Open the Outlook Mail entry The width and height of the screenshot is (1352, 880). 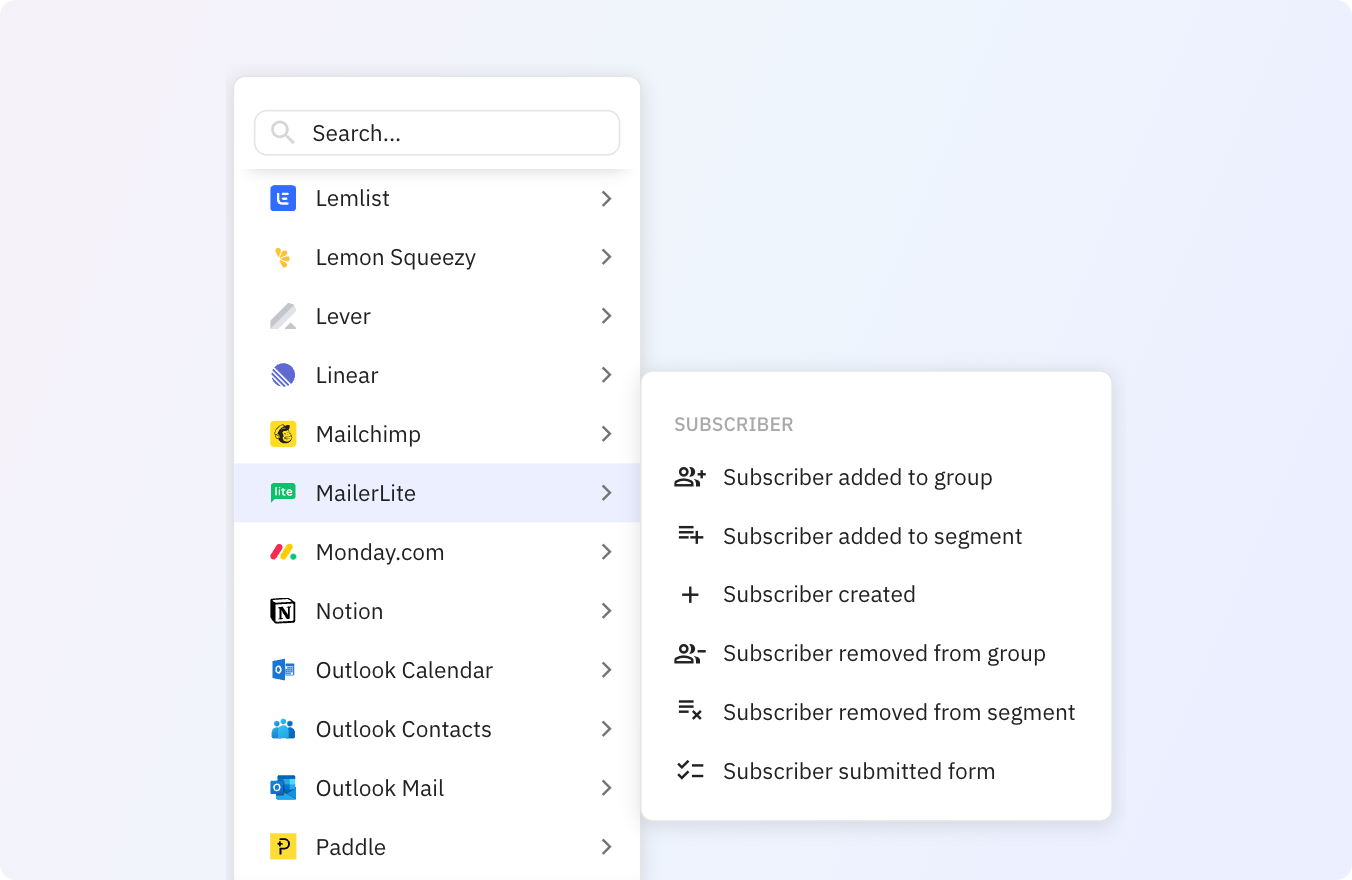[437, 788]
